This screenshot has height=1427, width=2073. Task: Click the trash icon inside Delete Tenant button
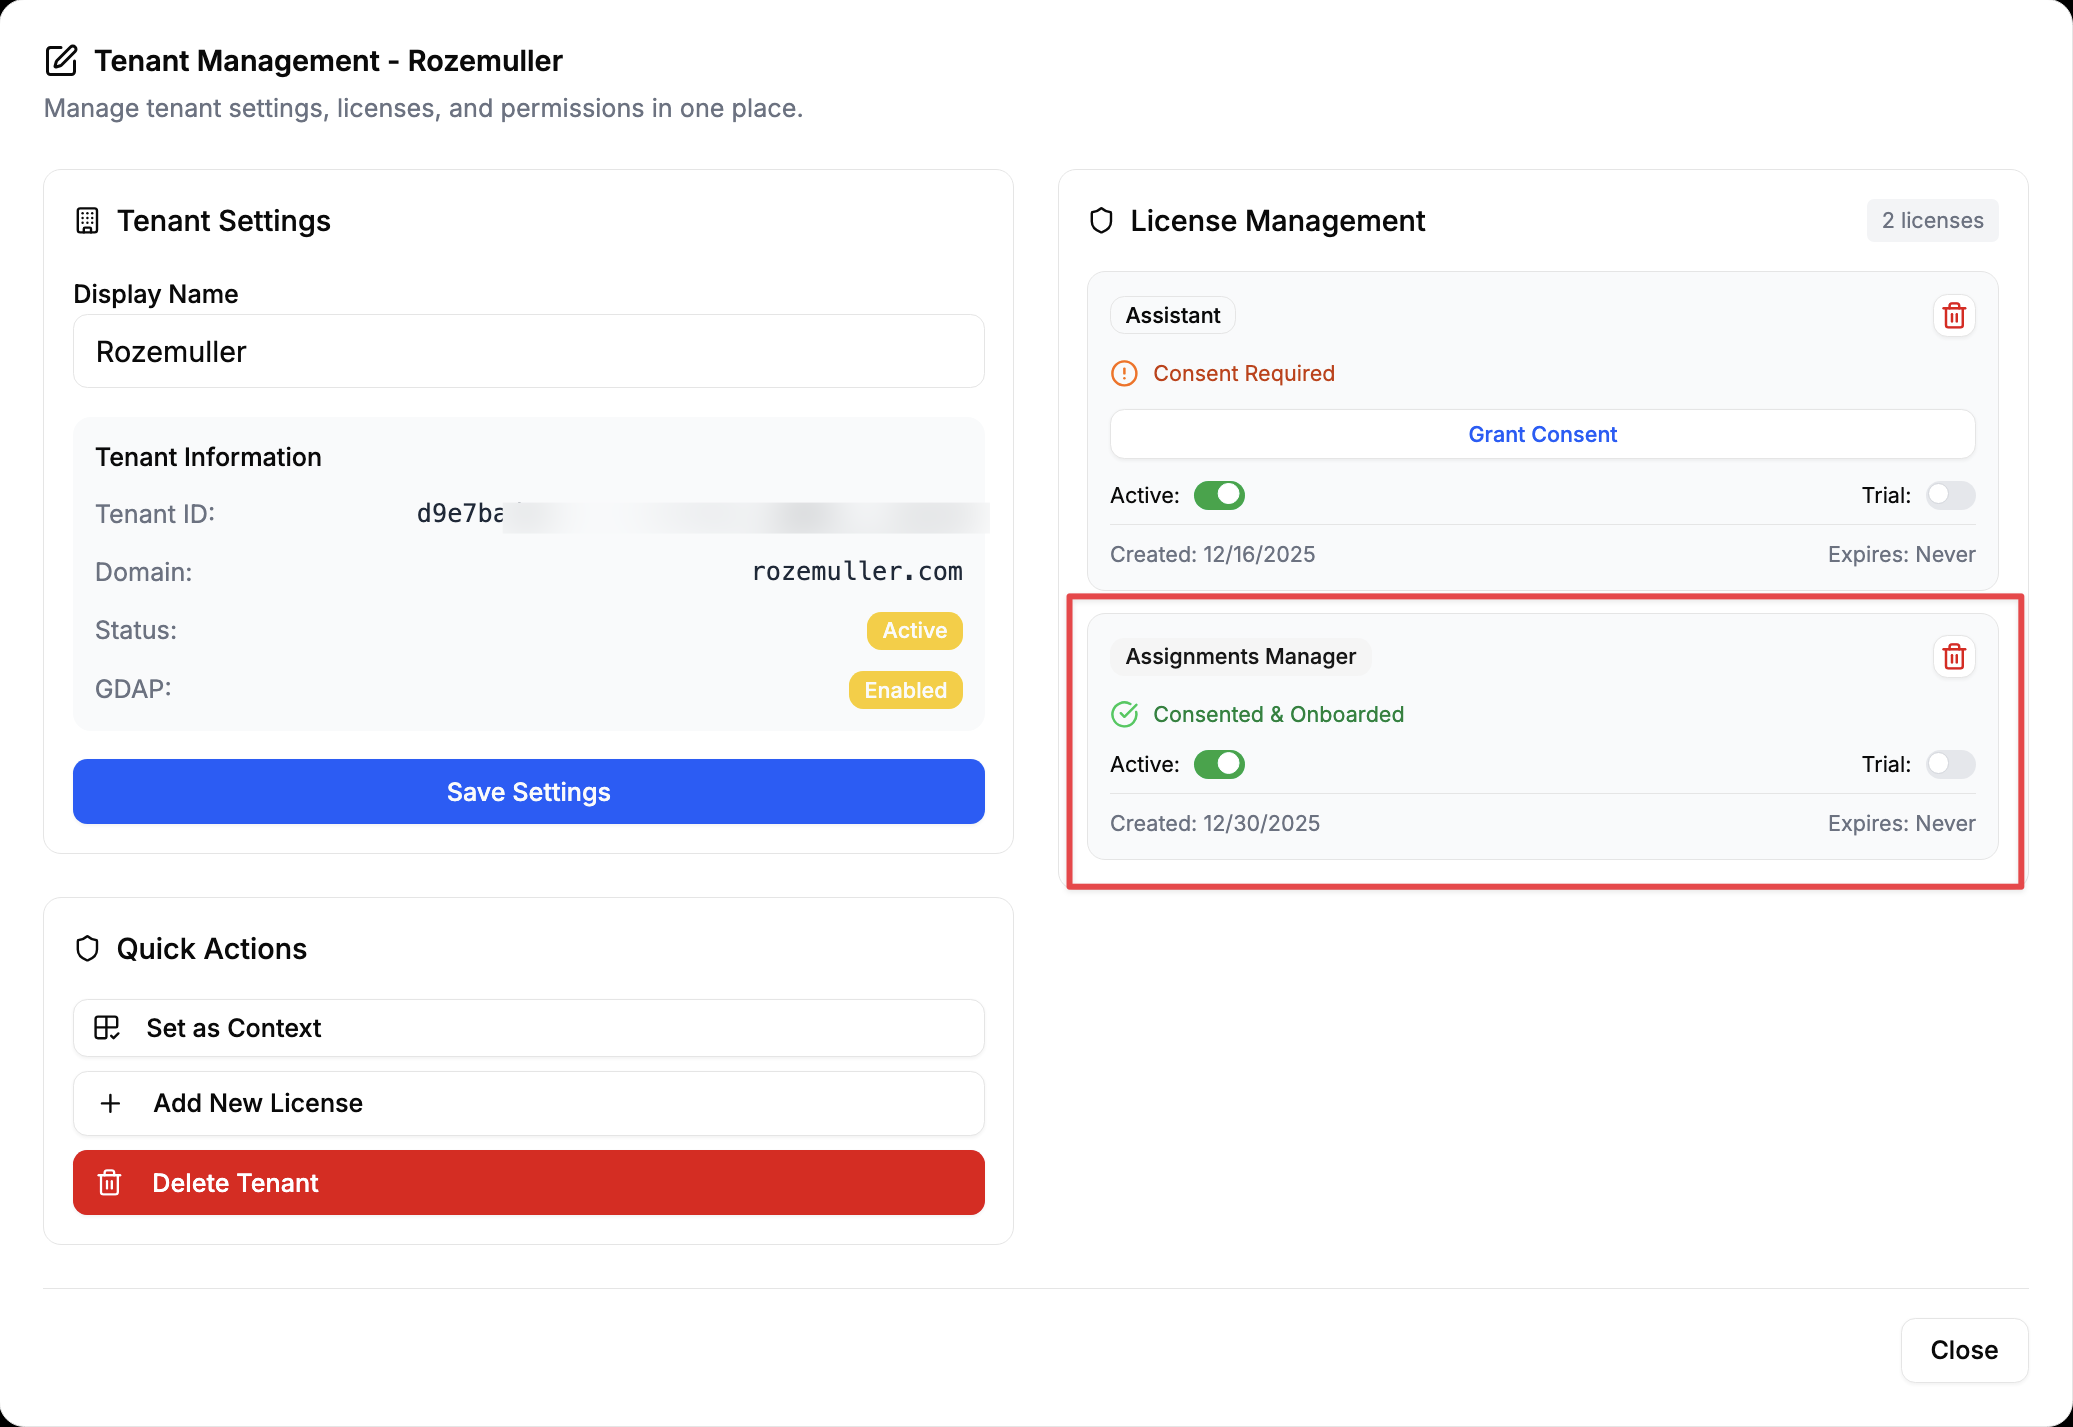pos(109,1182)
